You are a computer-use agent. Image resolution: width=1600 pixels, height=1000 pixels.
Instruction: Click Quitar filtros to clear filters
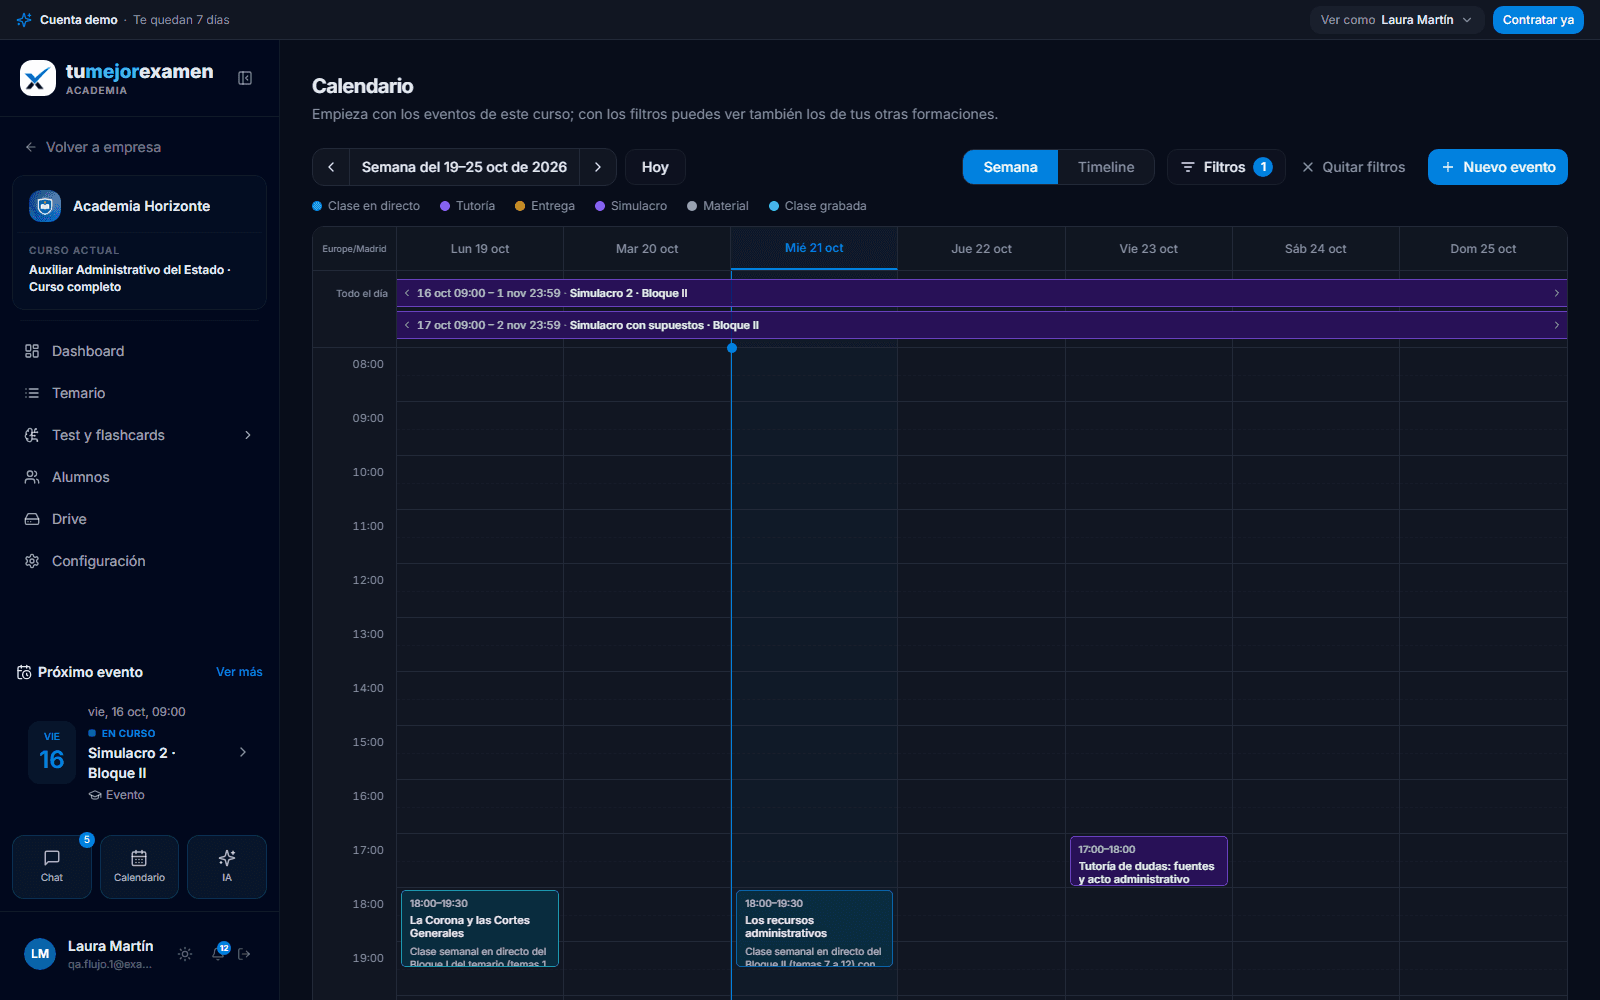tap(1353, 167)
